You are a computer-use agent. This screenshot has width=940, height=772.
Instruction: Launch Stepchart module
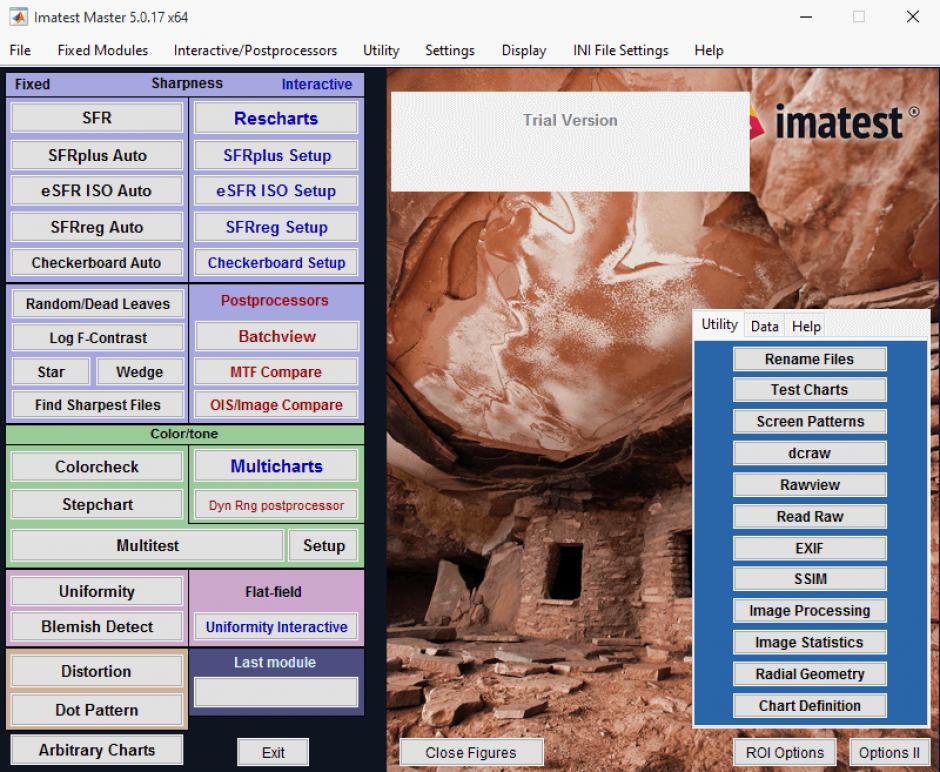pyautogui.click(x=97, y=504)
